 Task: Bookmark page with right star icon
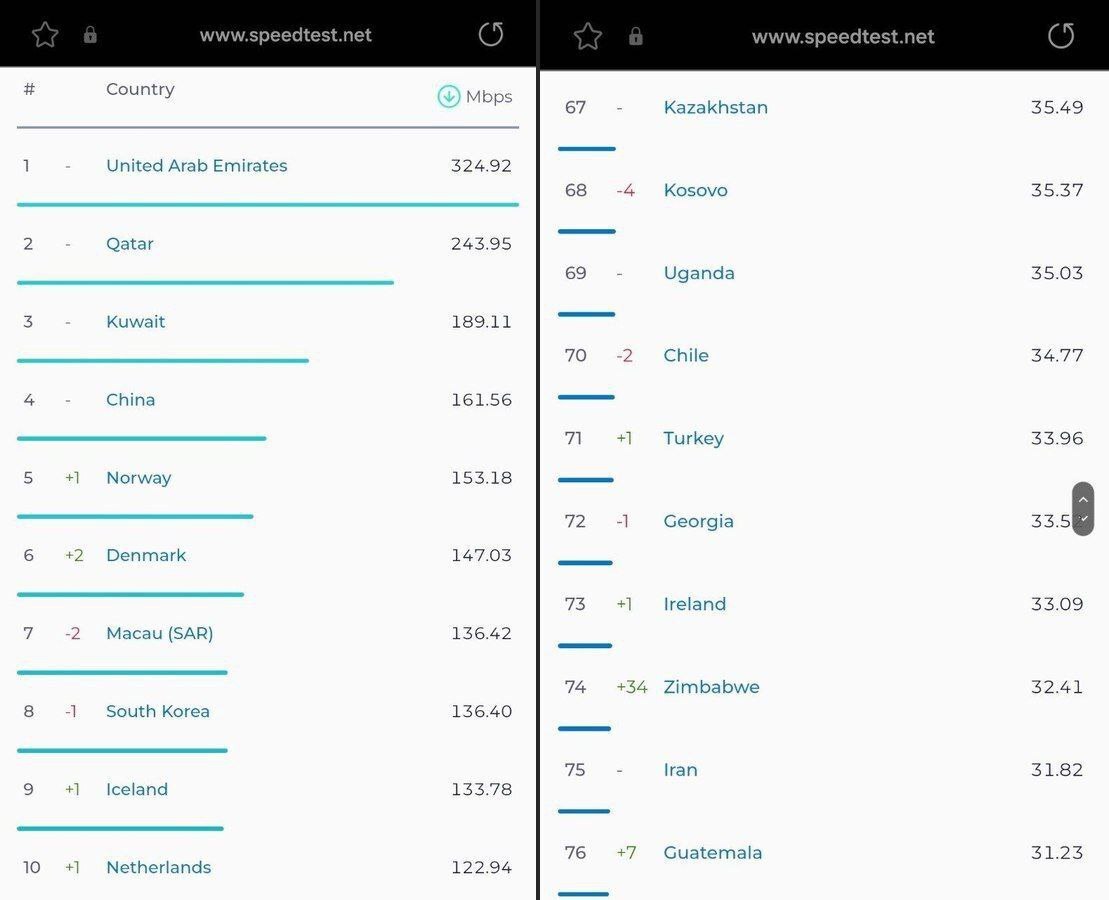587,37
